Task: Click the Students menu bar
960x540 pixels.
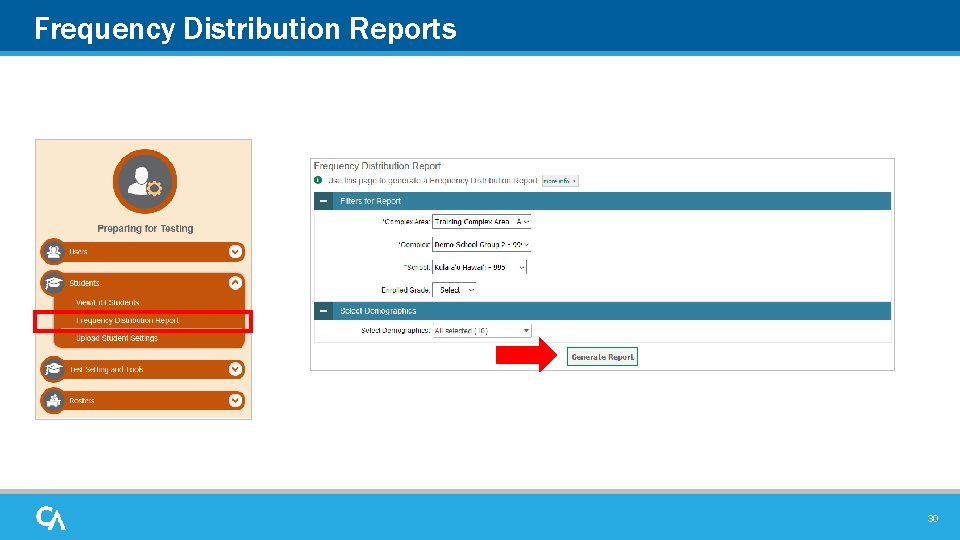Action: 143,283
